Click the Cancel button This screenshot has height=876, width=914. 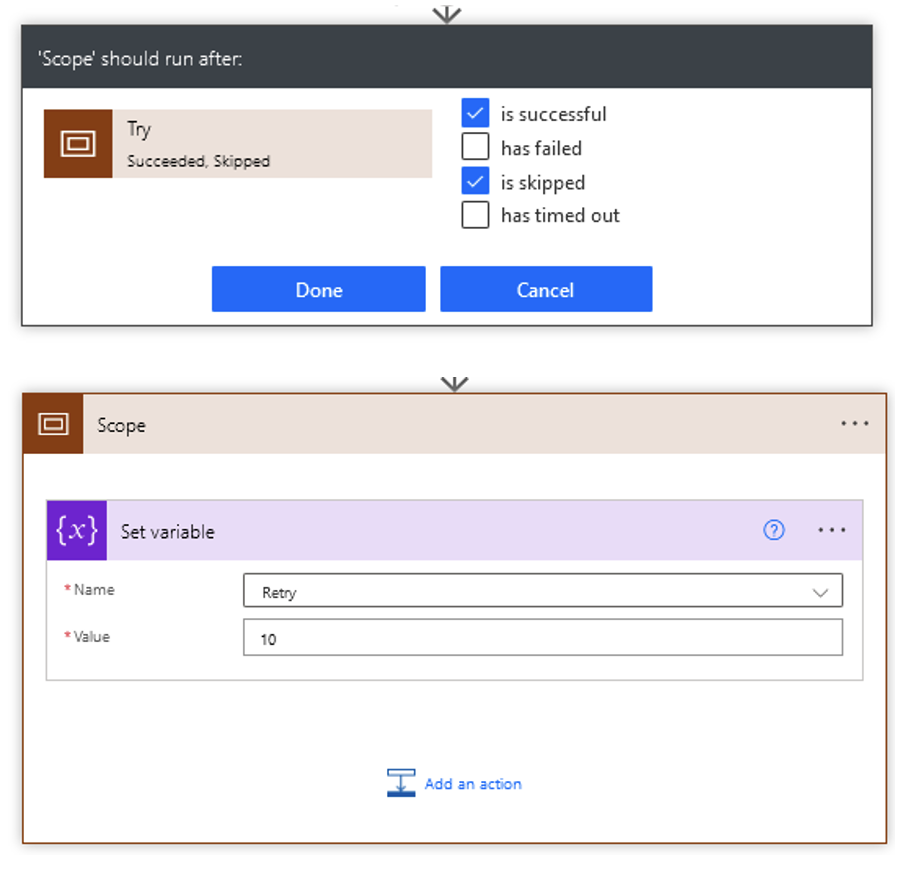click(546, 289)
